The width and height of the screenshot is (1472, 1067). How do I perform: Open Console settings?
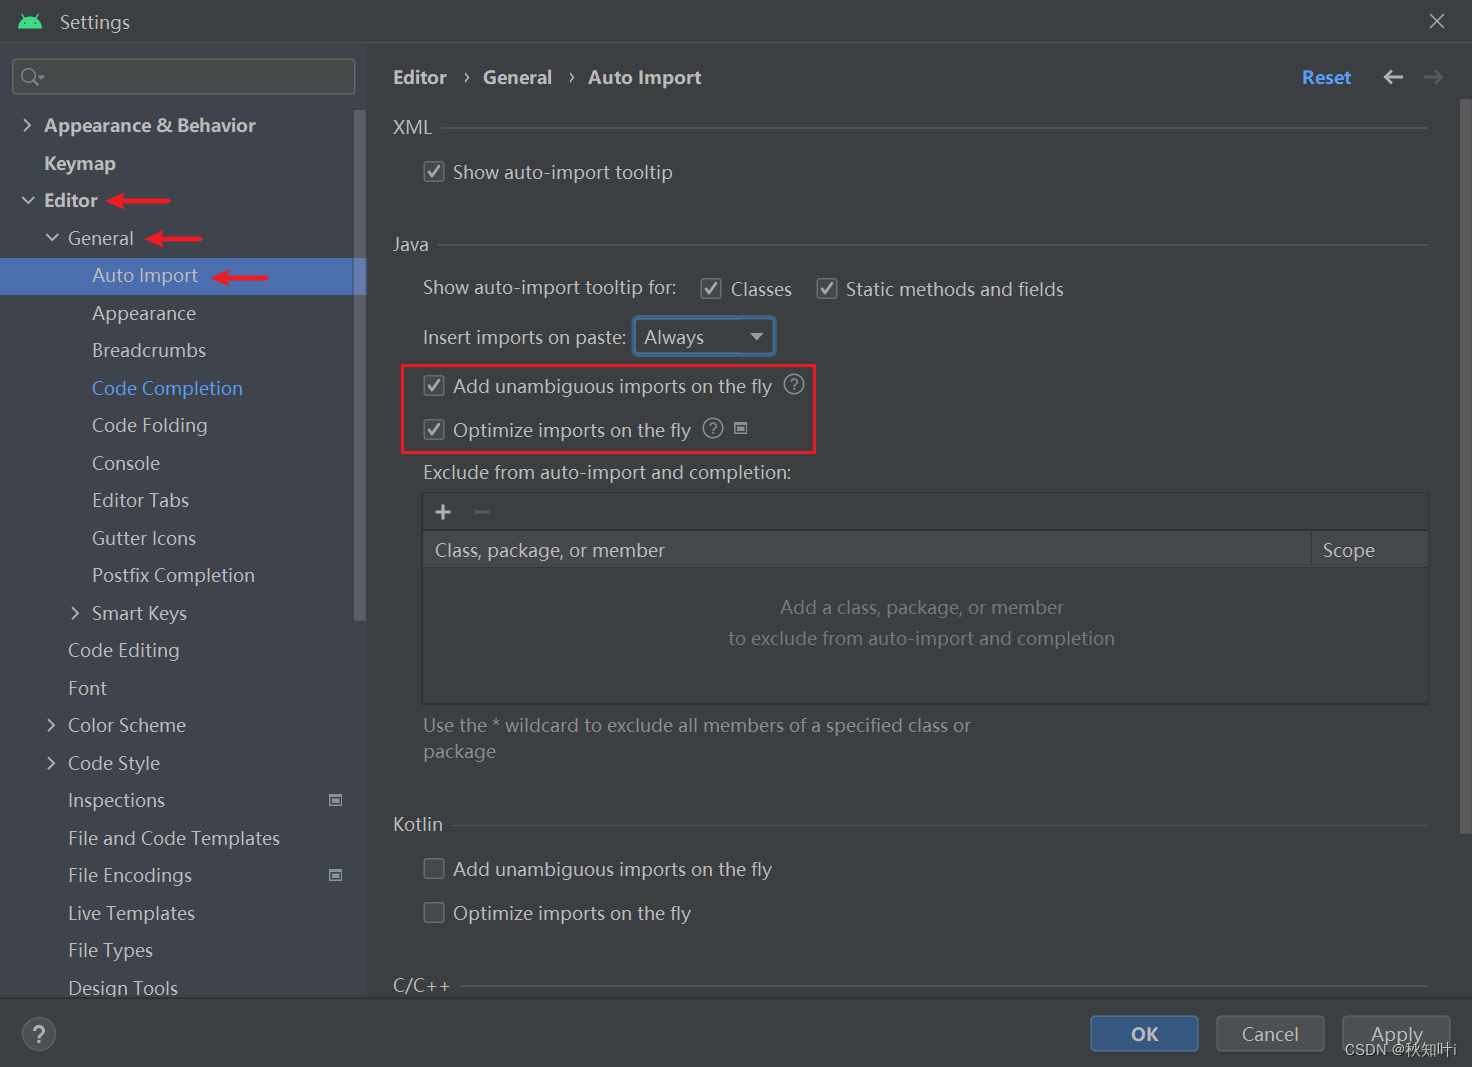126,463
